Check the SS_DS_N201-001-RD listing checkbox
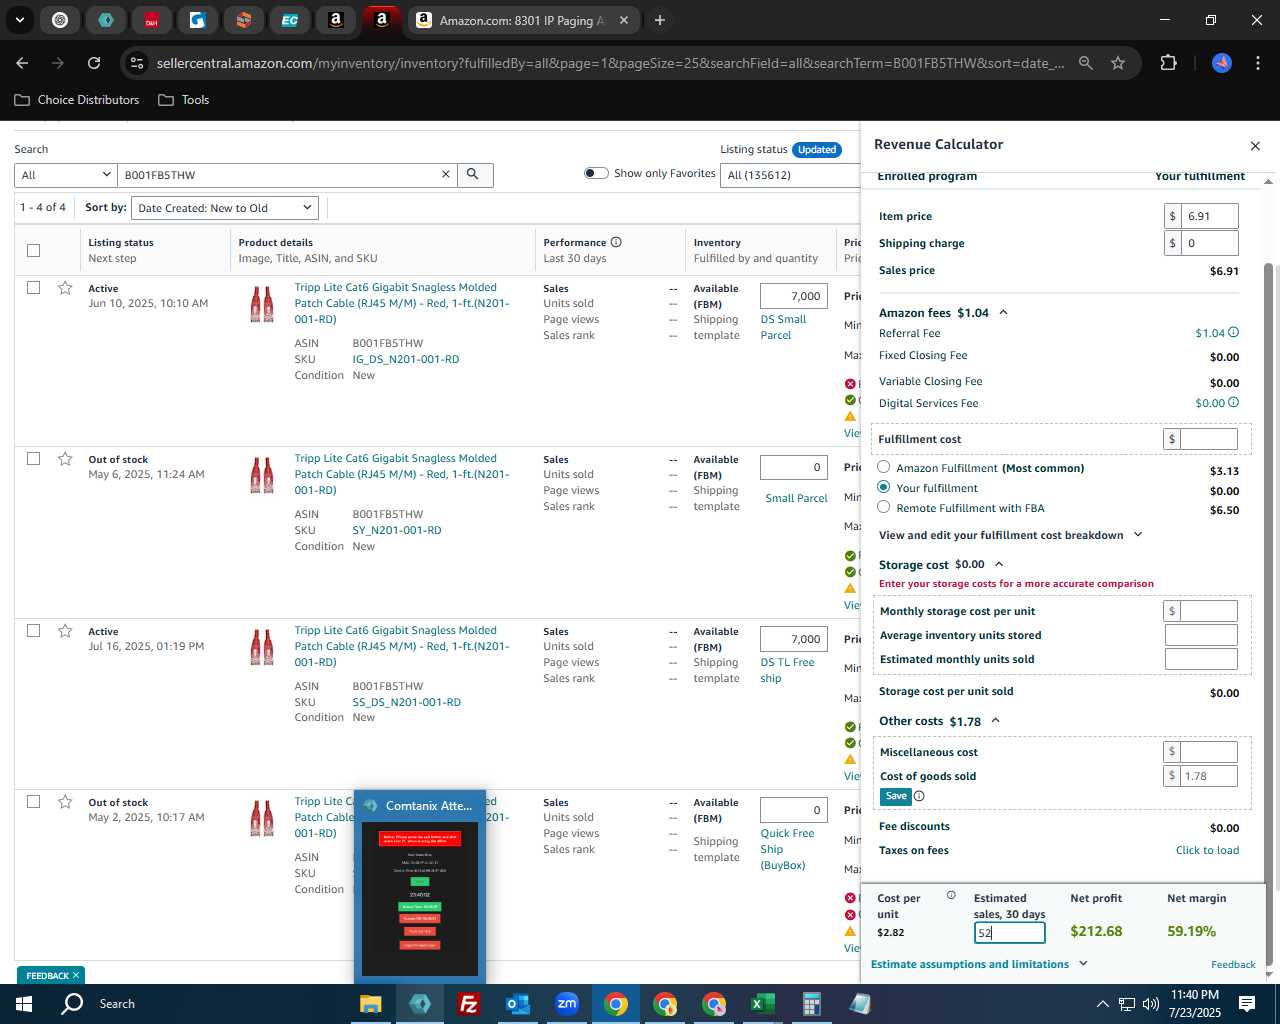The width and height of the screenshot is (1280, 1024). pyautogui.click(x=34, y=631)
